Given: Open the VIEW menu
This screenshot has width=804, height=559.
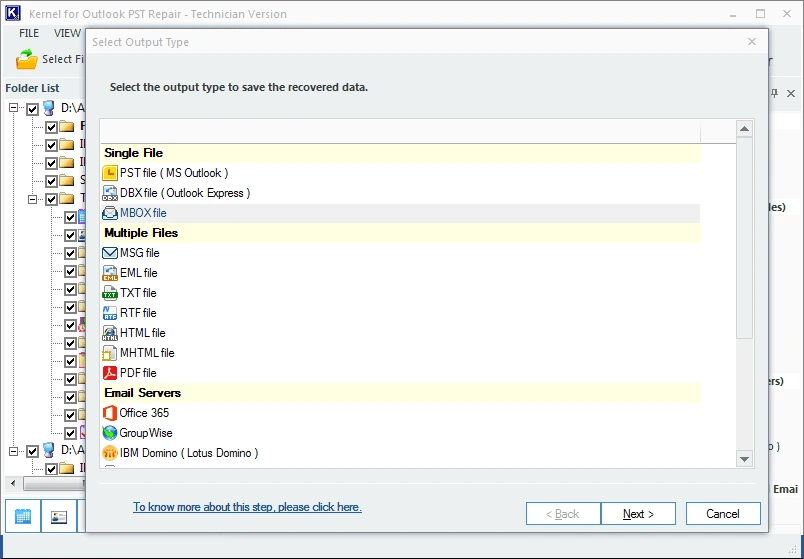Looking at the screenshot, I should (67, 33).
